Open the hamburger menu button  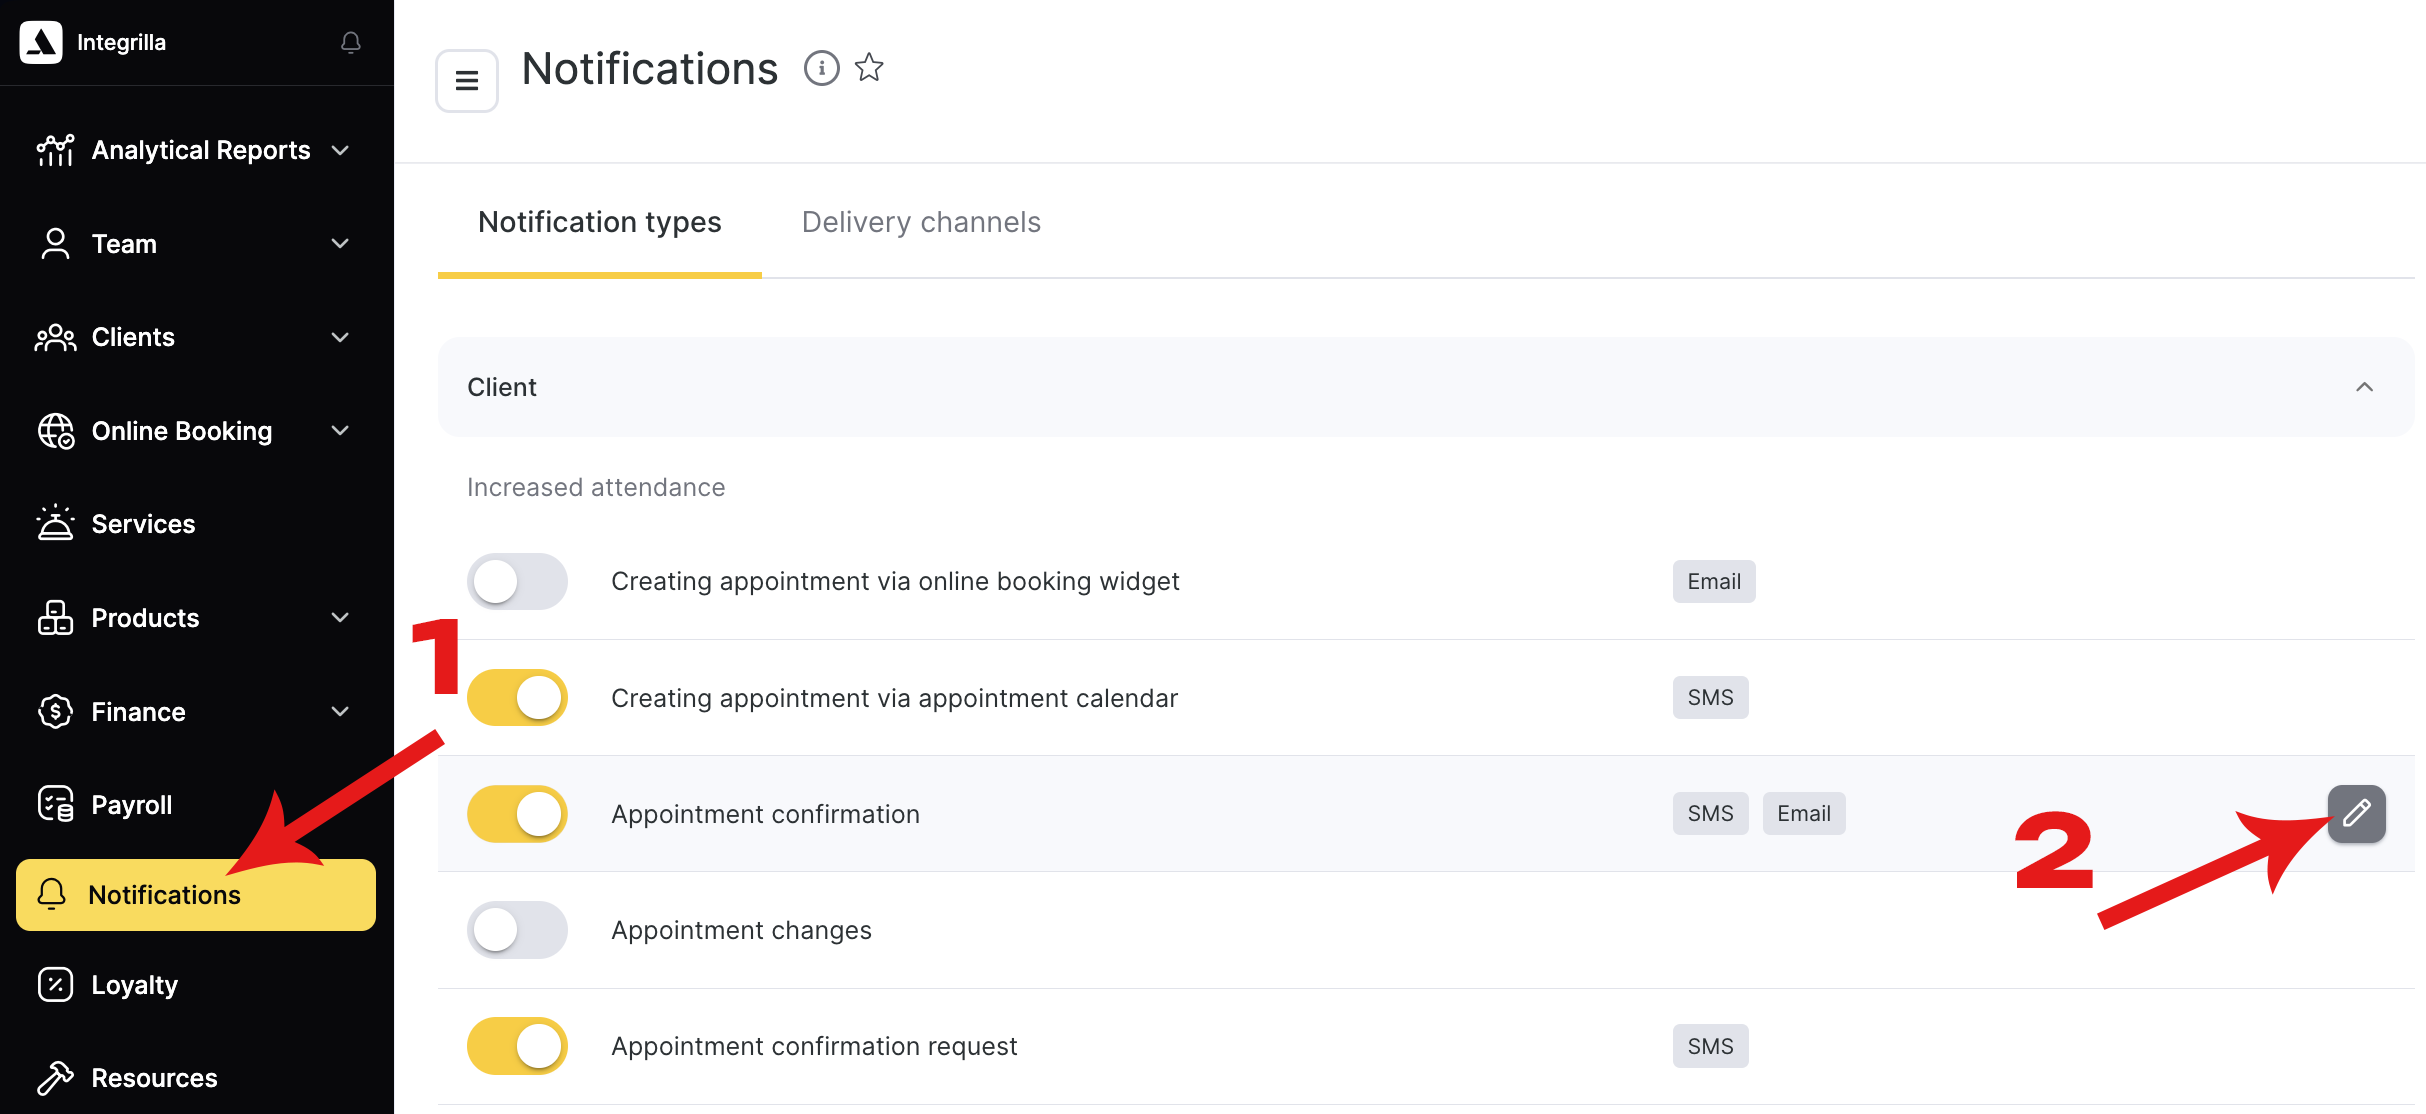[x=467, y=80]
